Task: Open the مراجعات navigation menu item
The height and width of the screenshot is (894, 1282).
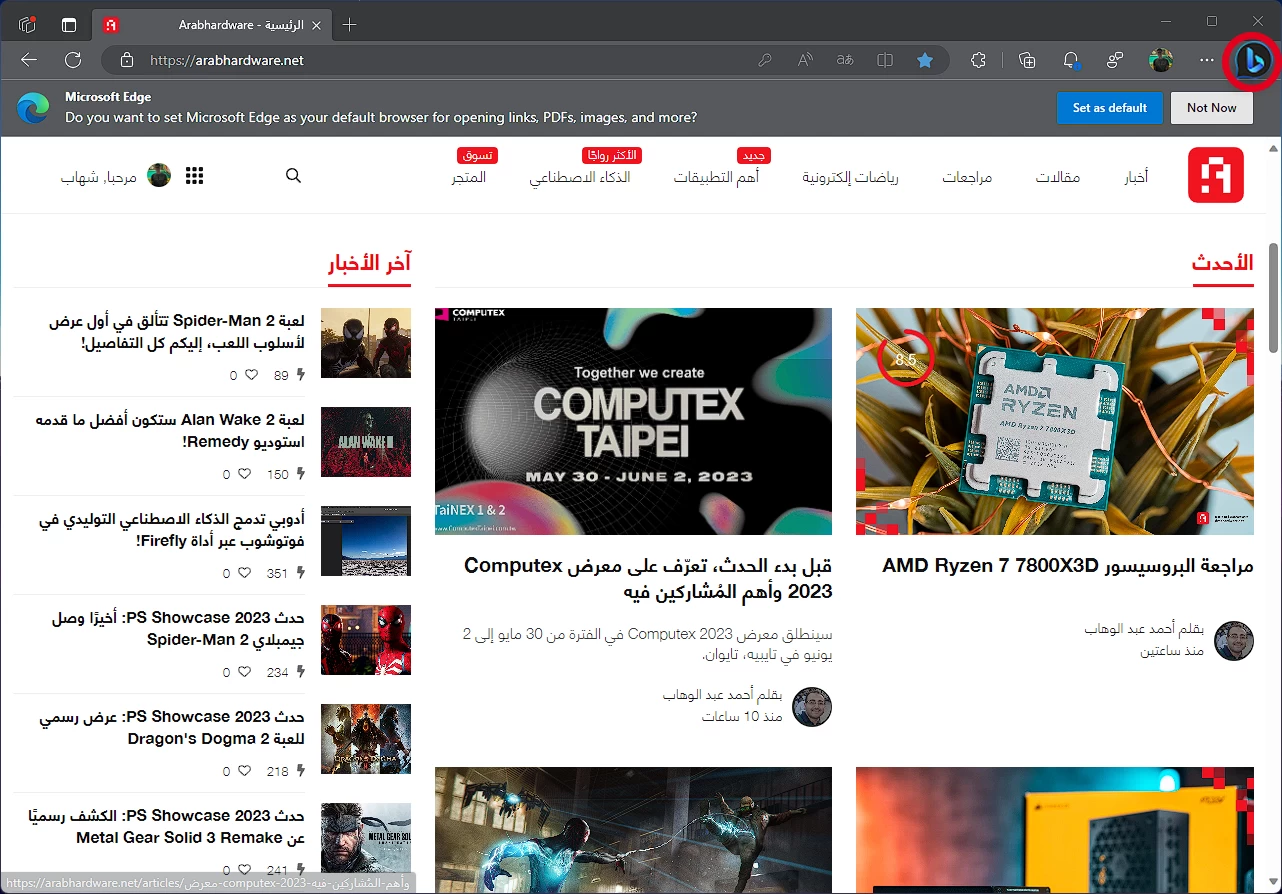Action: (967, 177)
